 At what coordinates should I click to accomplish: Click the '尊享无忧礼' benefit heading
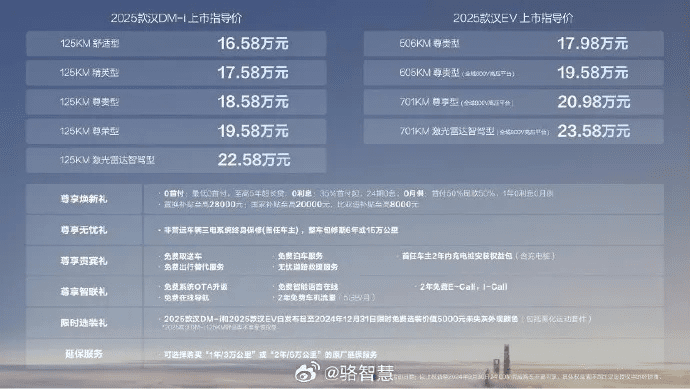pos(84,230)
